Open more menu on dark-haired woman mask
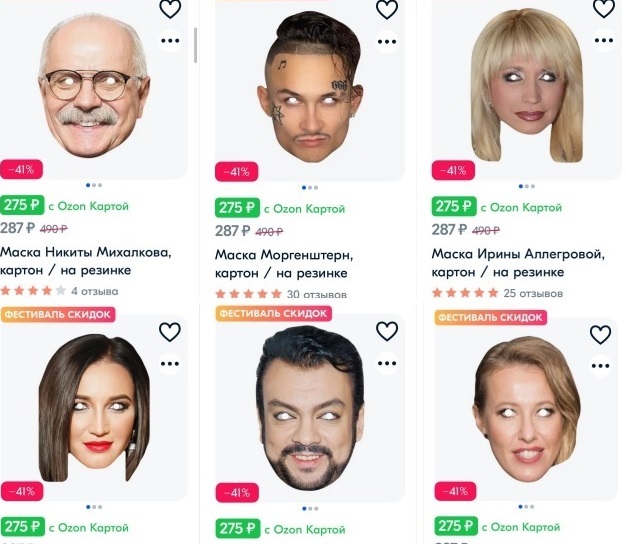This screenshot has width=626, height=544. 170,364
